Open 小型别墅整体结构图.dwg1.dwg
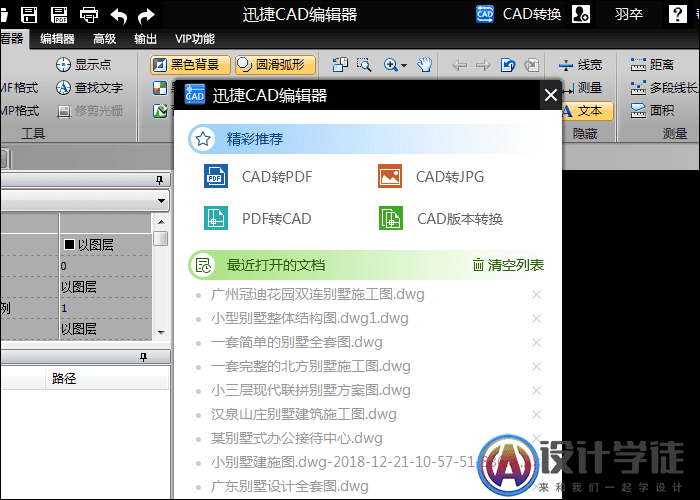The image size is (700, 500). 309,319
